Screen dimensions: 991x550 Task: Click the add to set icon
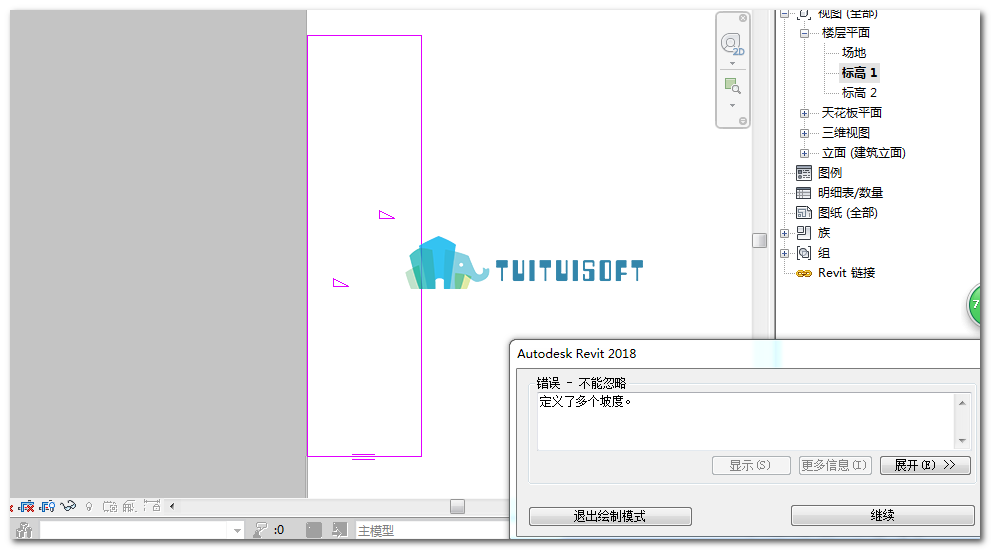[339, 530]
